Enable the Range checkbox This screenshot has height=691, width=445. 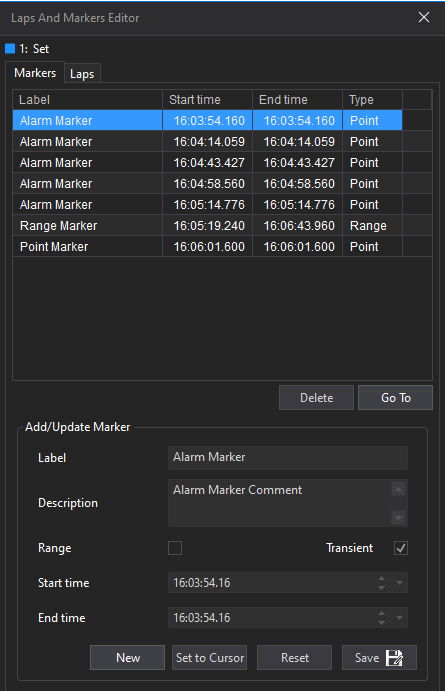(175, 548)
